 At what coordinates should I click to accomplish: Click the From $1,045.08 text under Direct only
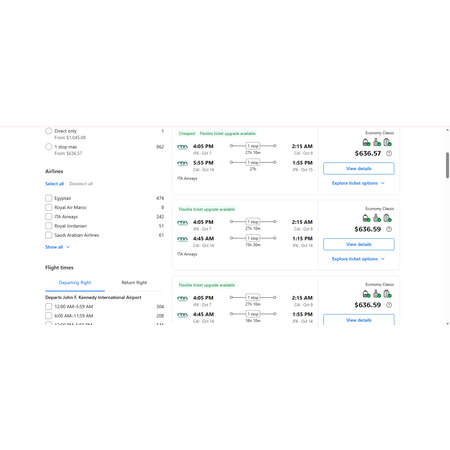[x=70, y=137]
